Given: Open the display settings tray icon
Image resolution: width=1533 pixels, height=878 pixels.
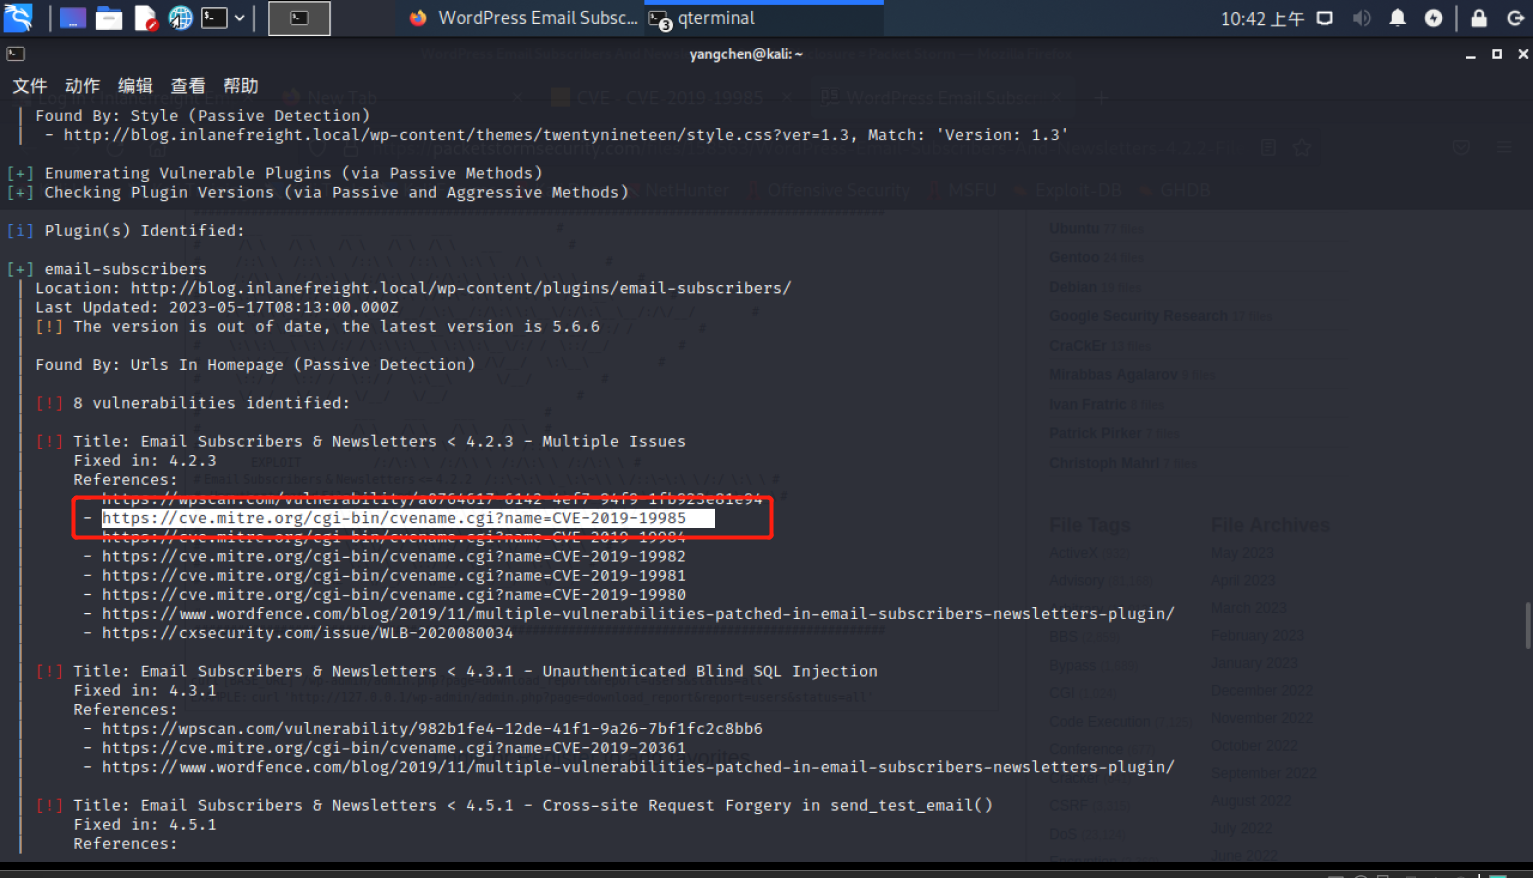Looking at the screenshot, I should point(1325,18).
